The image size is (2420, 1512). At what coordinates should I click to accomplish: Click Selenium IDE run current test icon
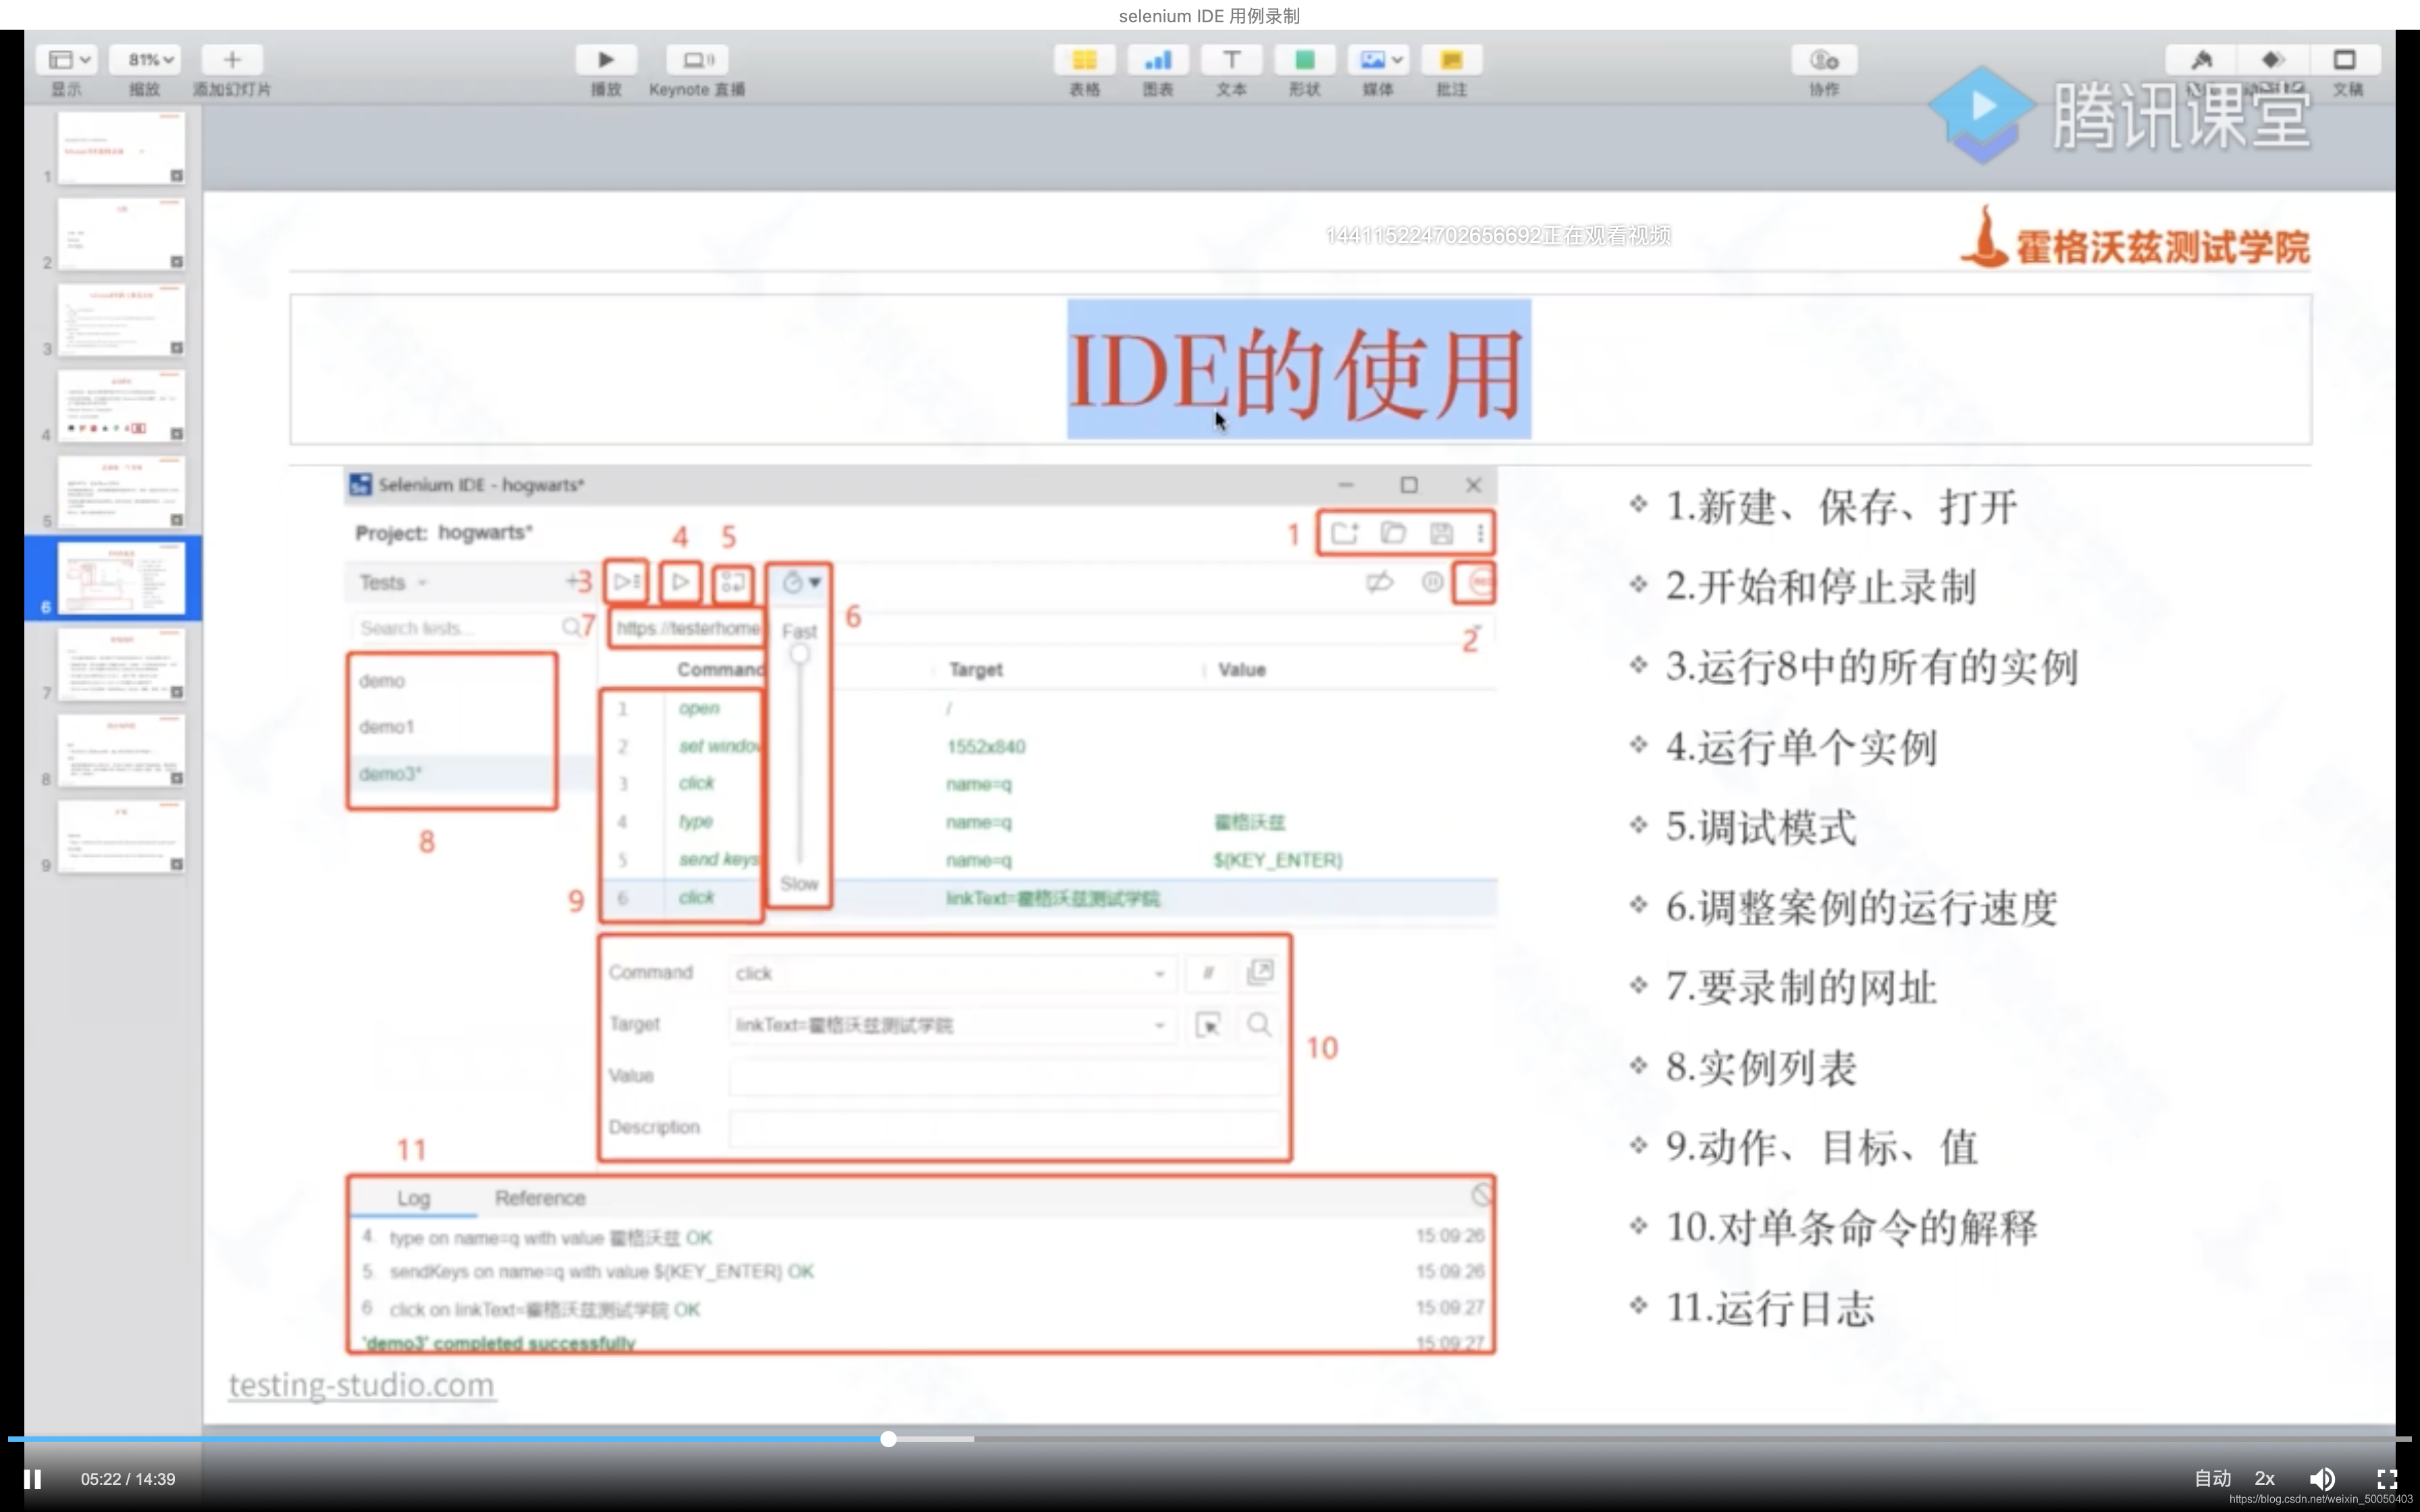pos(680,582)
